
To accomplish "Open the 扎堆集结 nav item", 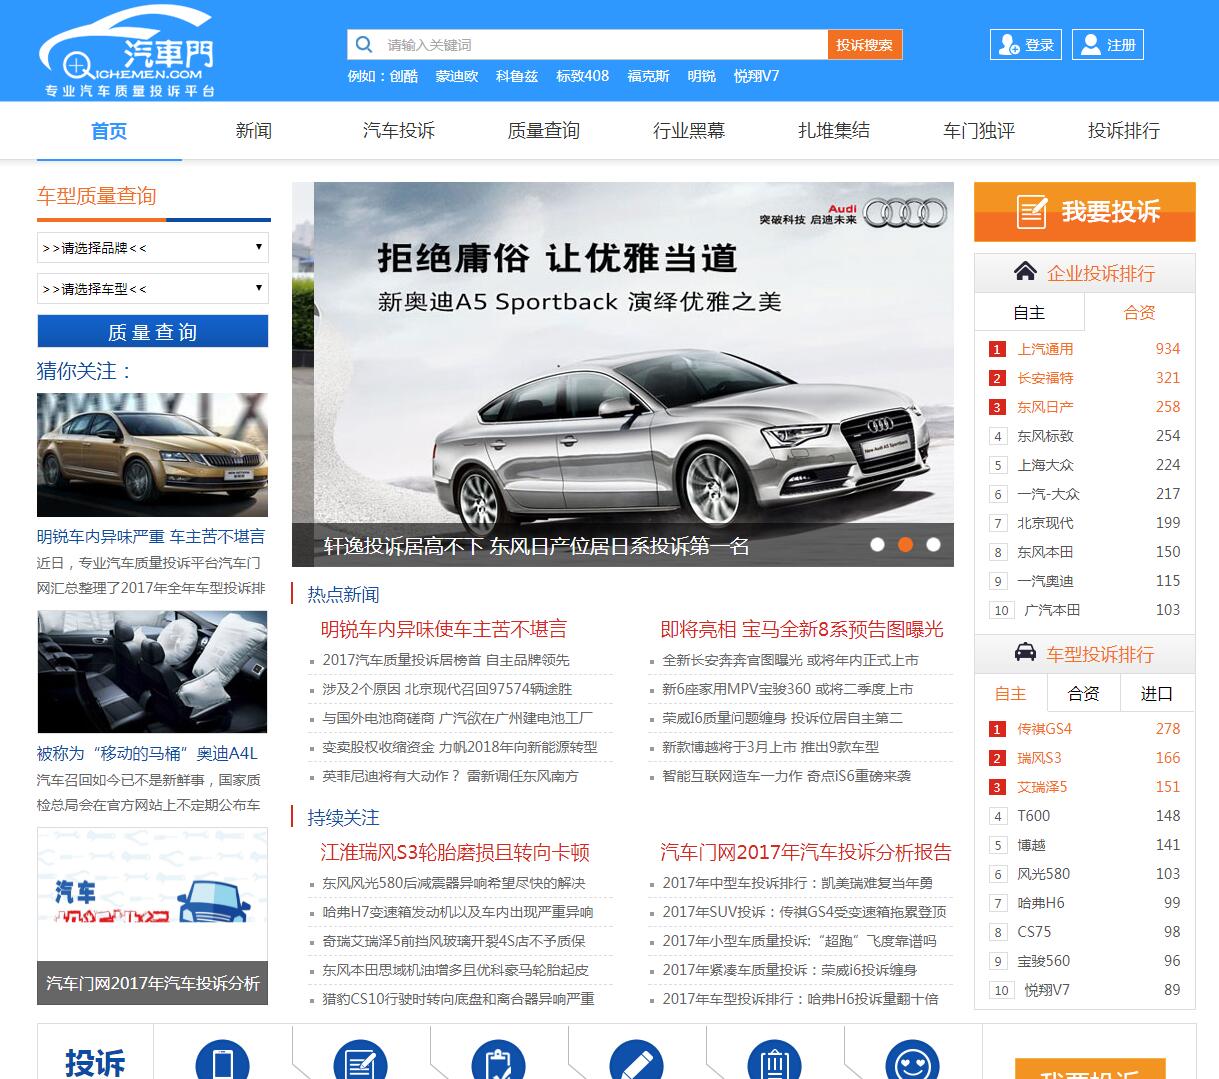I will (834, 131).
